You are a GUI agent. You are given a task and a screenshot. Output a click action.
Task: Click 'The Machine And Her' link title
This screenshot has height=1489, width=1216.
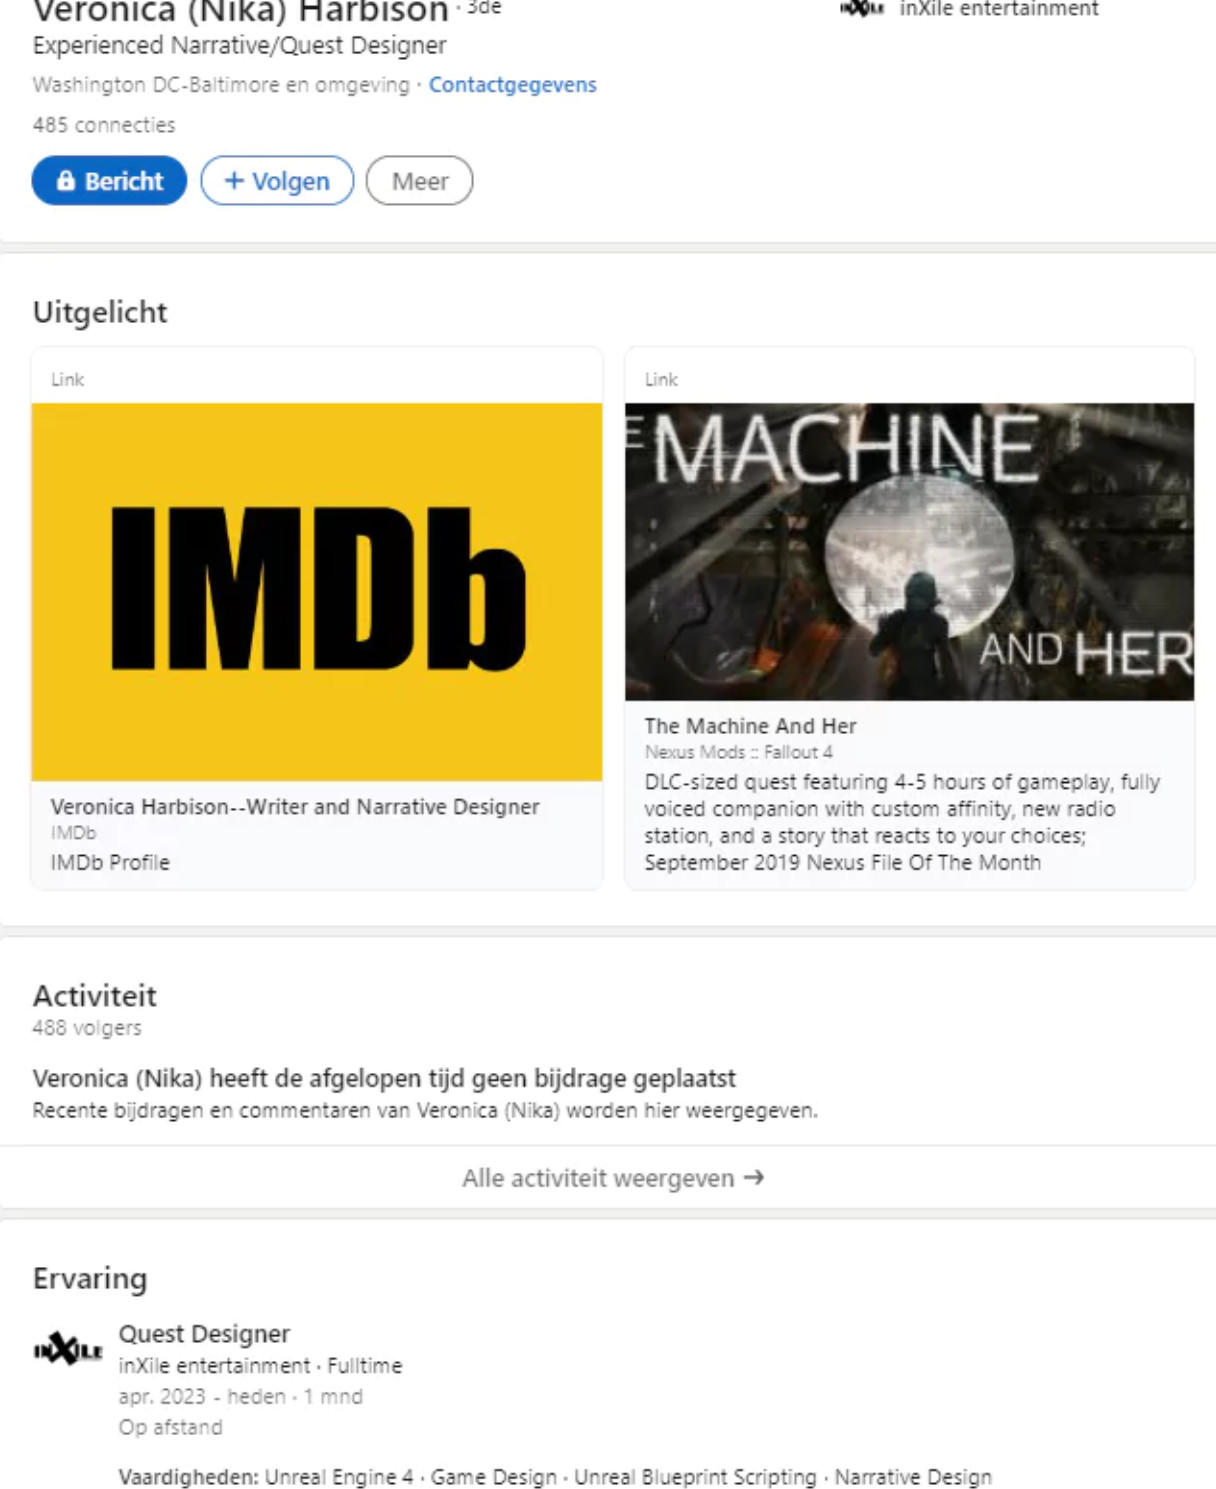750,726
